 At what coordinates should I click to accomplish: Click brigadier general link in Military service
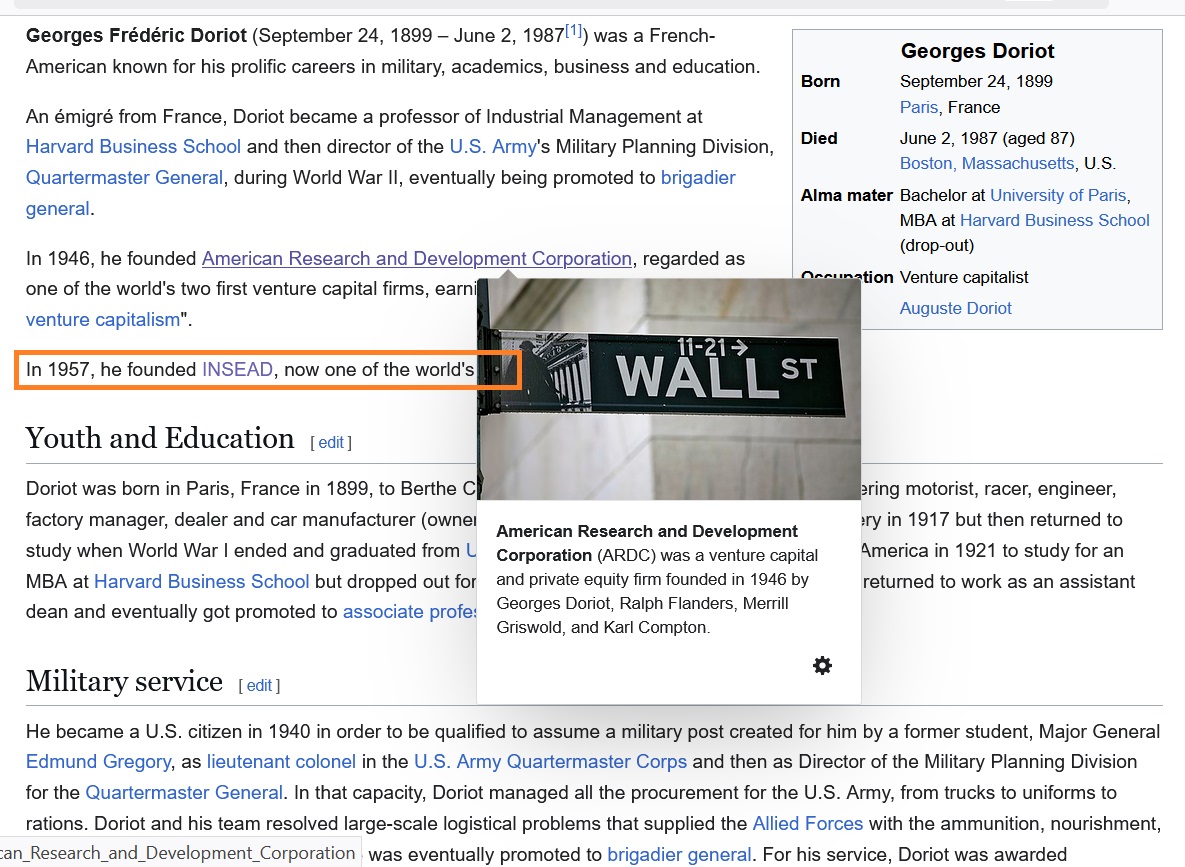point(679,855)
